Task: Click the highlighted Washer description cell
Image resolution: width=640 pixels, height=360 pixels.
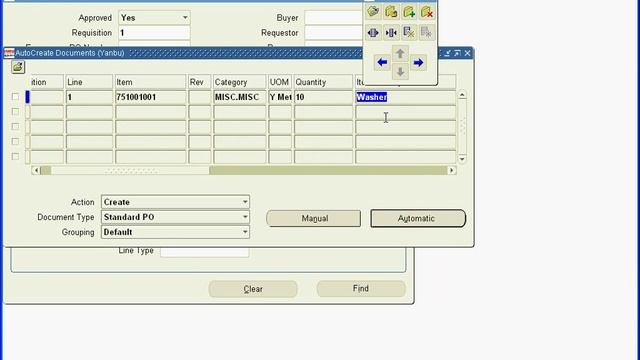Action: tap(405, 97)
